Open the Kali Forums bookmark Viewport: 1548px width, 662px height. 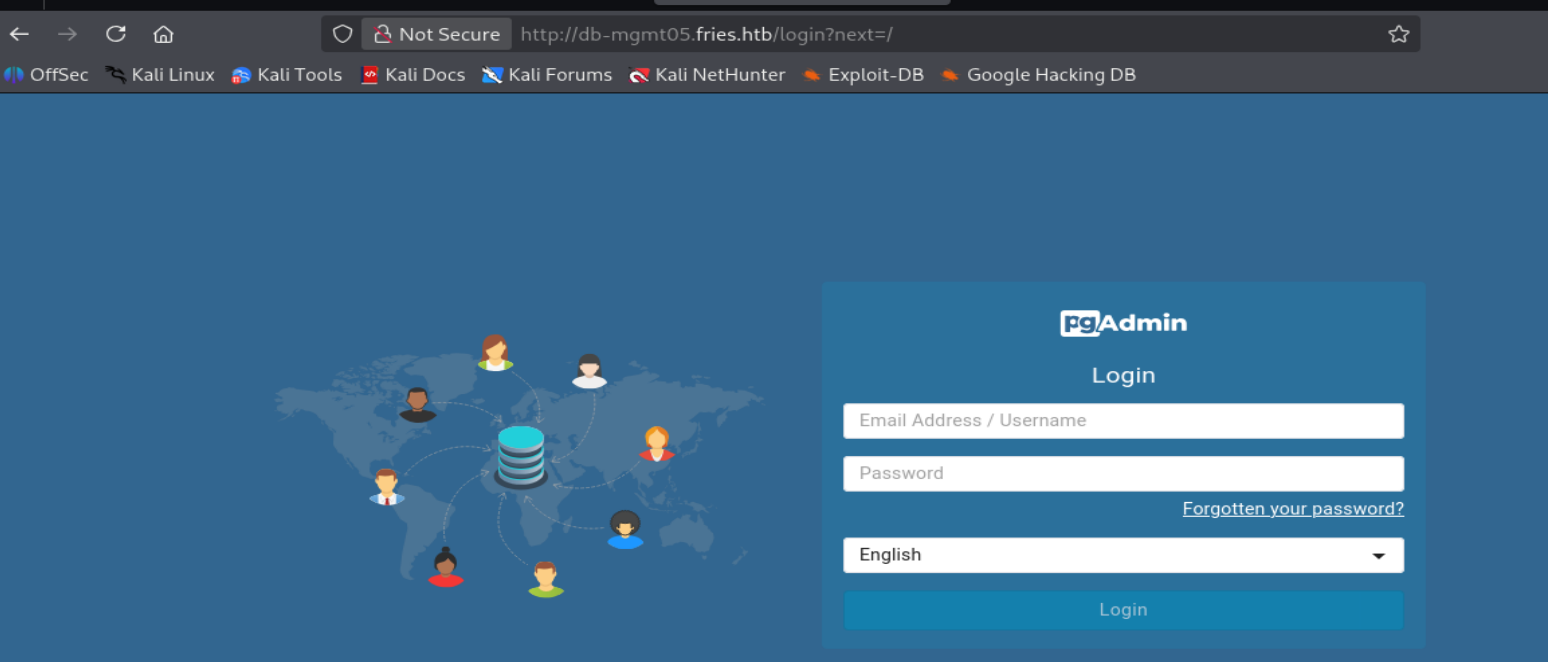pos(547,75)
